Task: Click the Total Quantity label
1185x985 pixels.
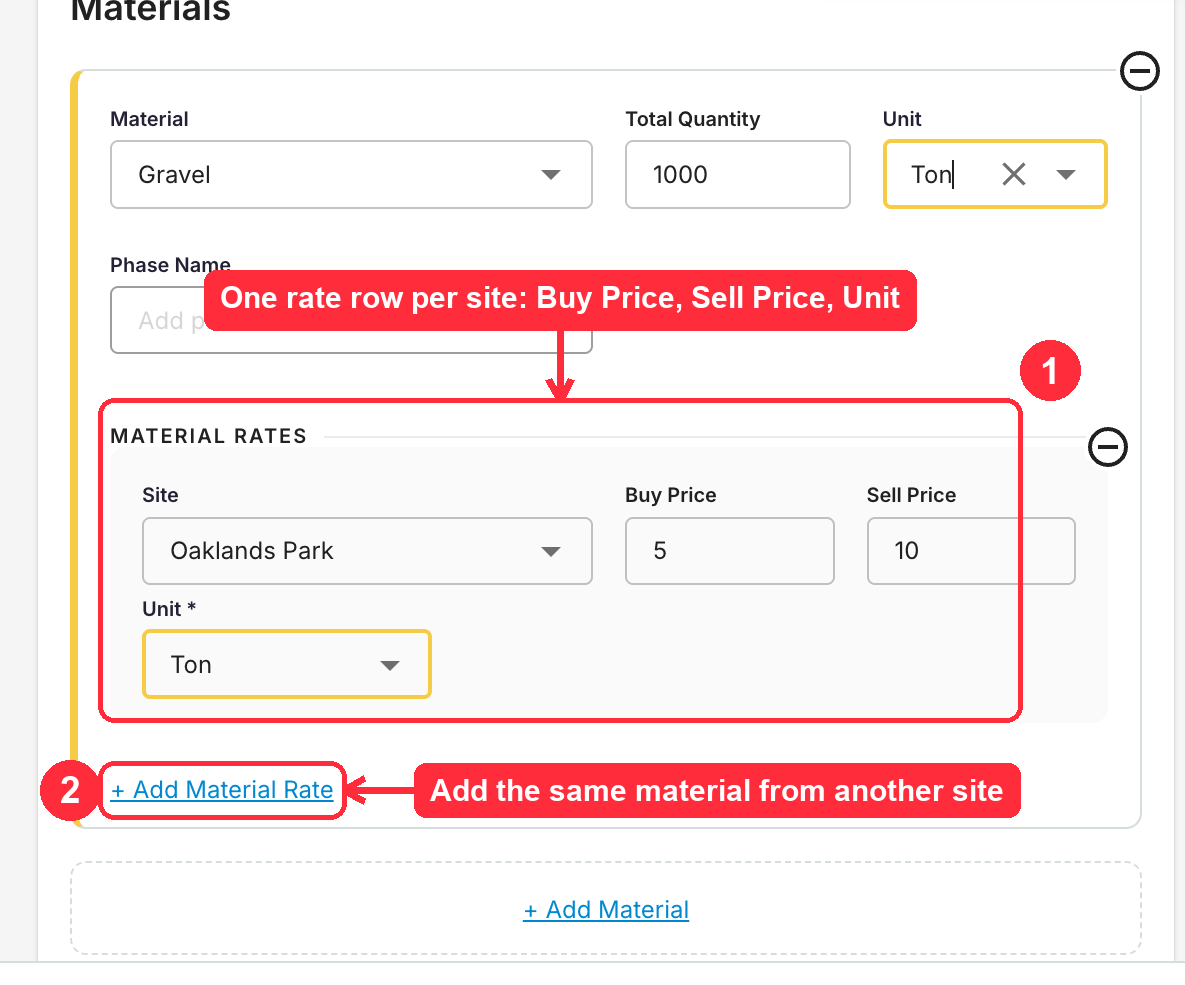Action: pyautogui.click(x=693, y=119)
